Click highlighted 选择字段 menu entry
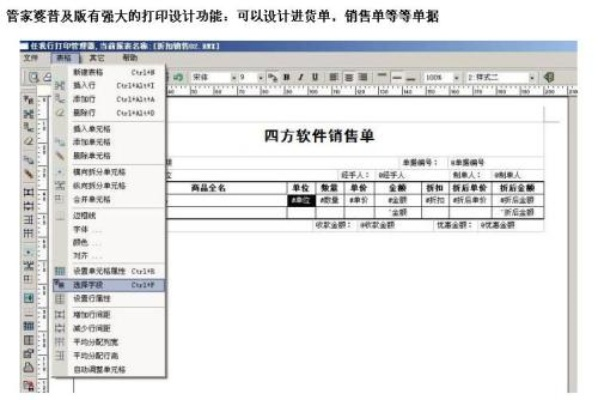This screenshot has width=598, height=400. [x=109, y=285]
